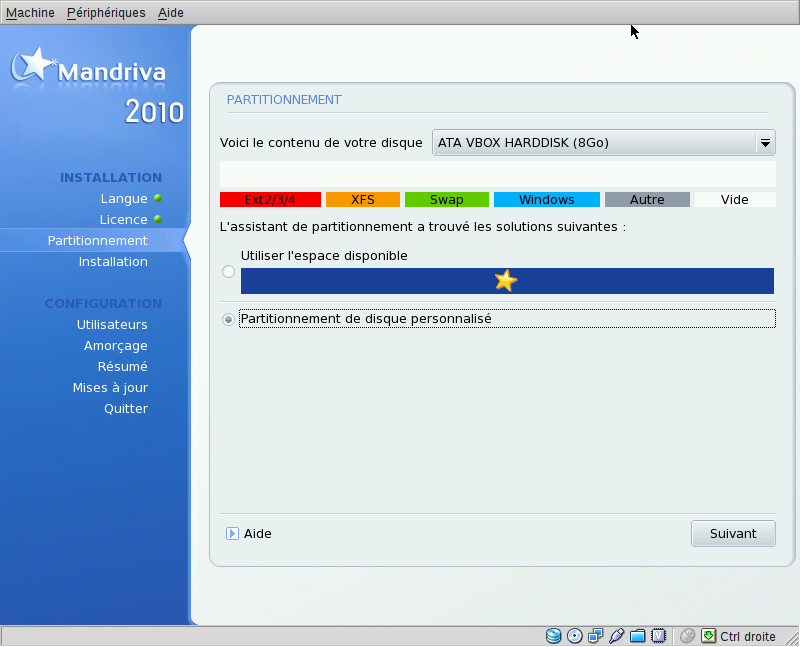Screen dimensions: 800x647
Task: Click the INSTALLATION section header
Action: pyautogui.click(x=111, y=178)
